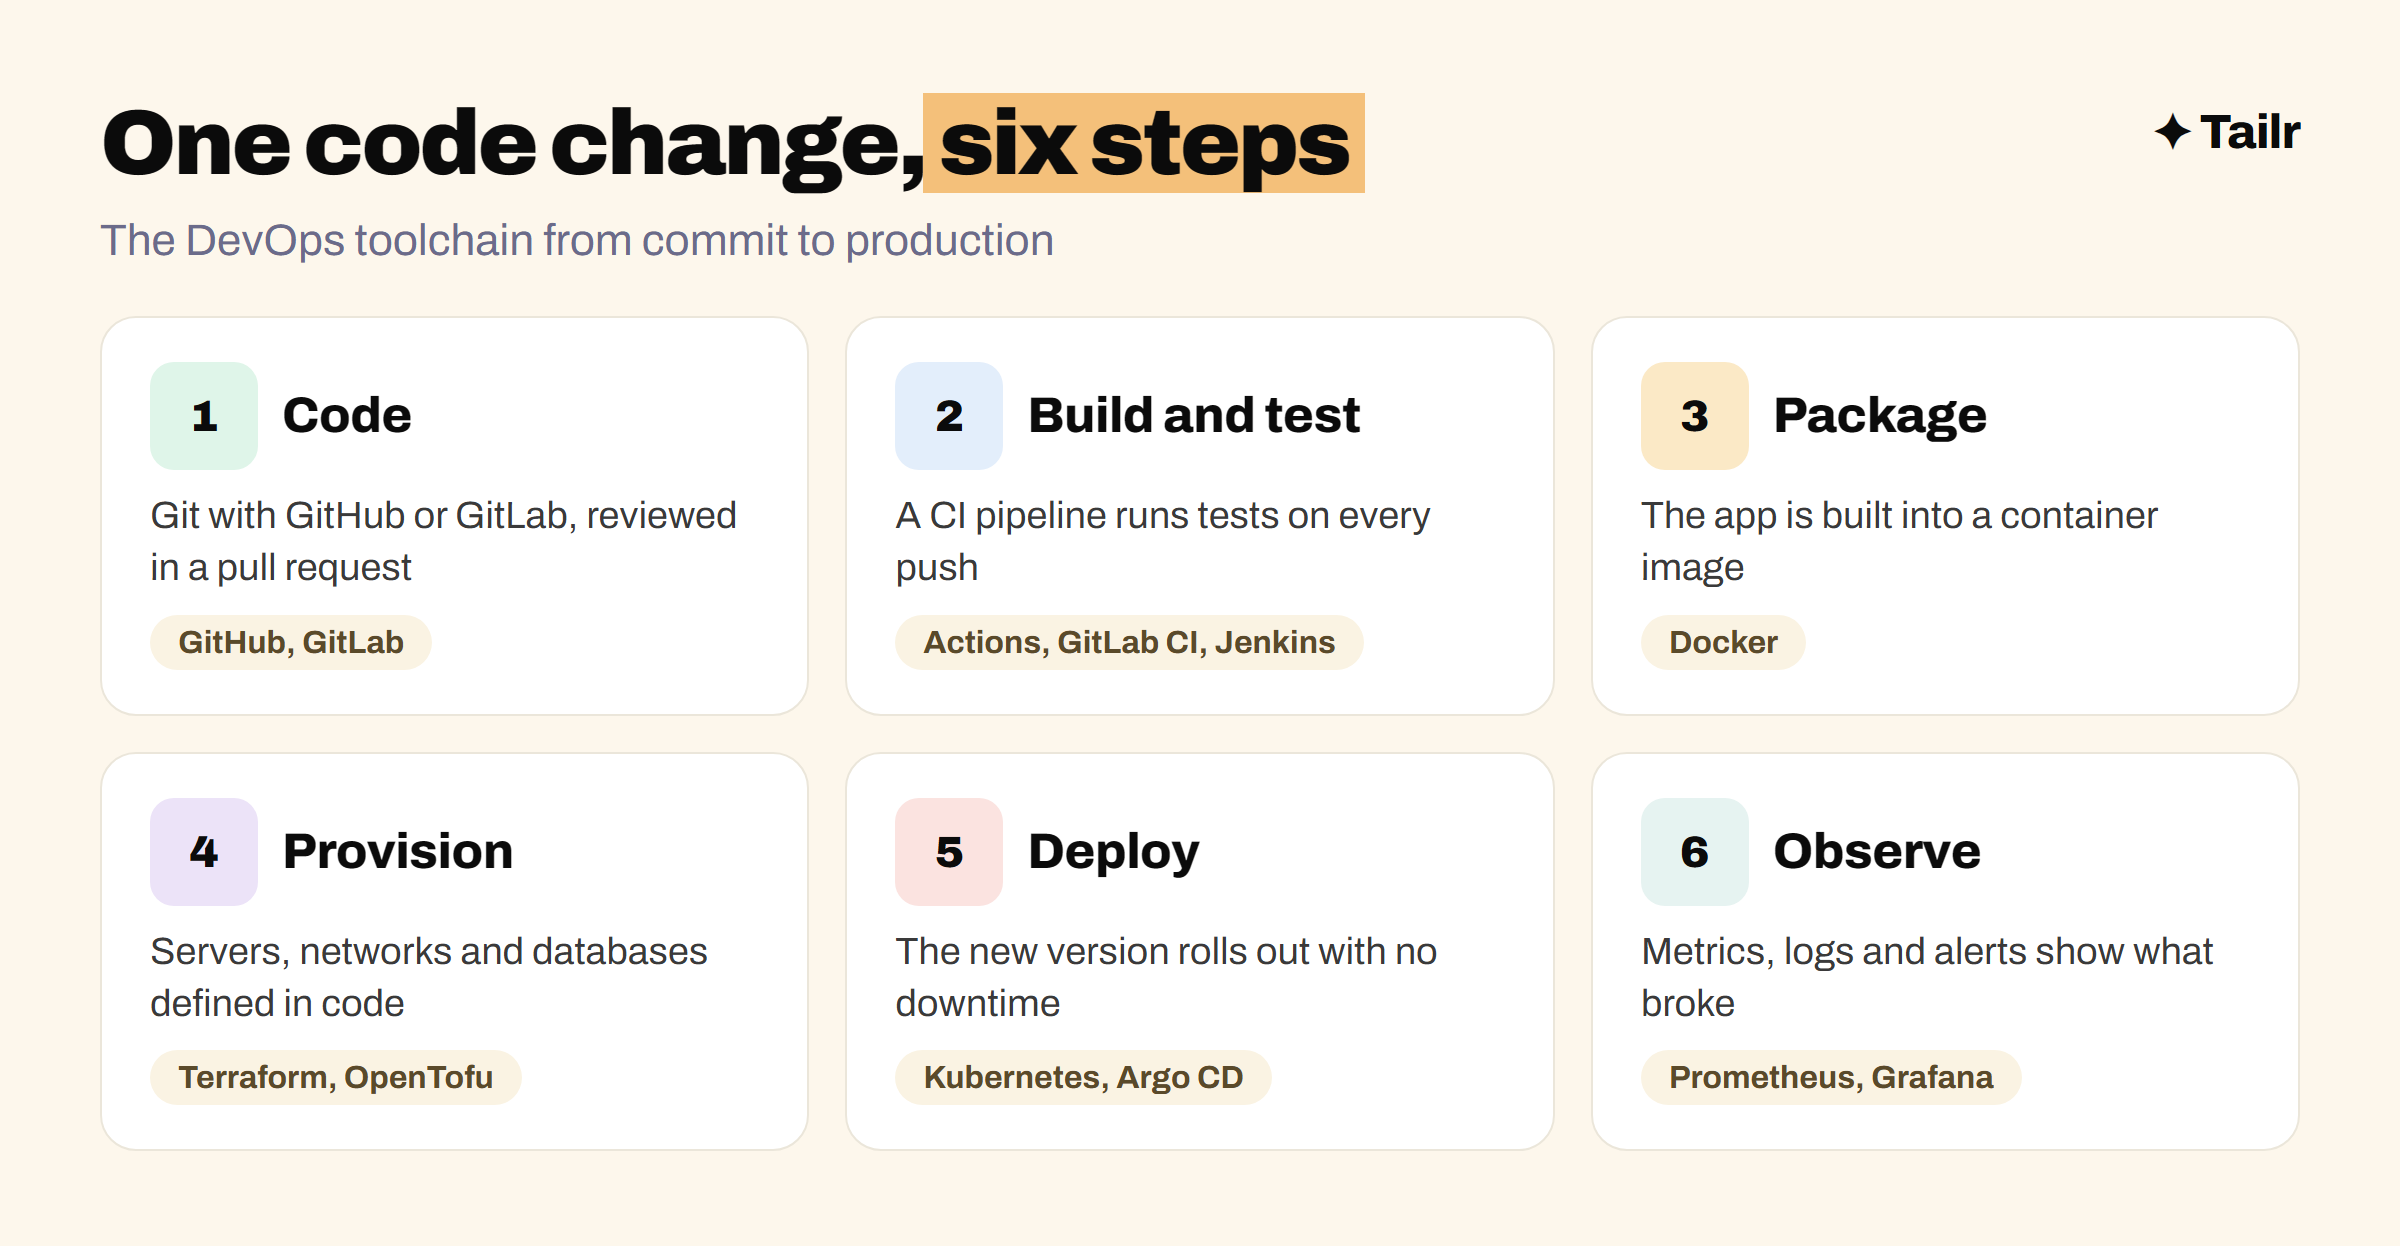Select the 'Terraform, OpenTofu' tag pill
The height and width of the screenshot is (1246, 2400).
336,1077
